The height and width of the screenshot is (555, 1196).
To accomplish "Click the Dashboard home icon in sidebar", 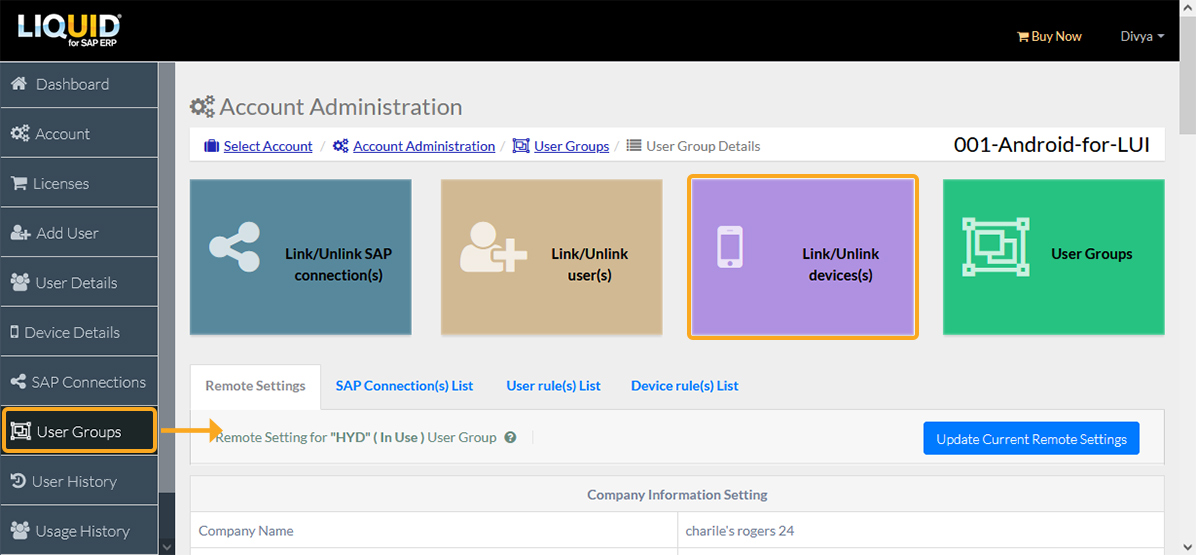I will 18,84.
